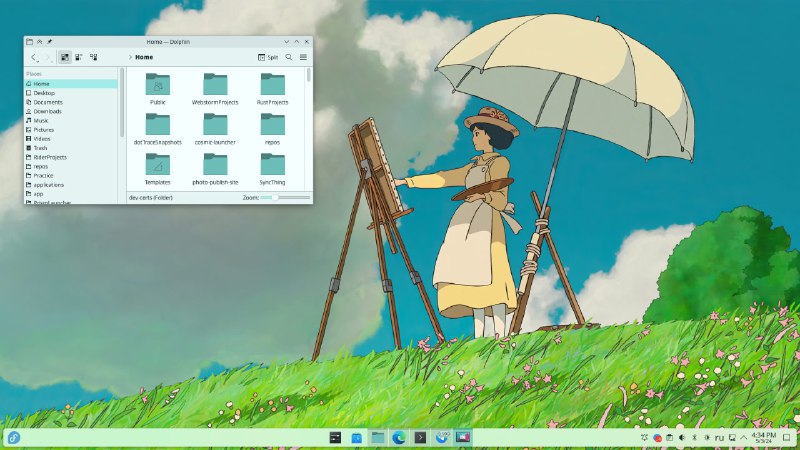Switch to Icons view mode
800x450 pixels.
coord(65,57)
